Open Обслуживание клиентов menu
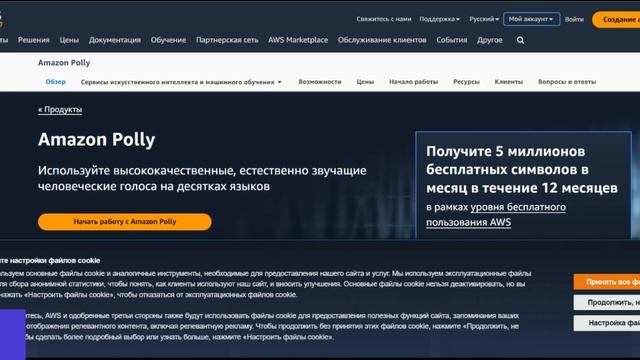Viewport: 640px width, 360px height. pyautogui.click(x=382, y=40)
